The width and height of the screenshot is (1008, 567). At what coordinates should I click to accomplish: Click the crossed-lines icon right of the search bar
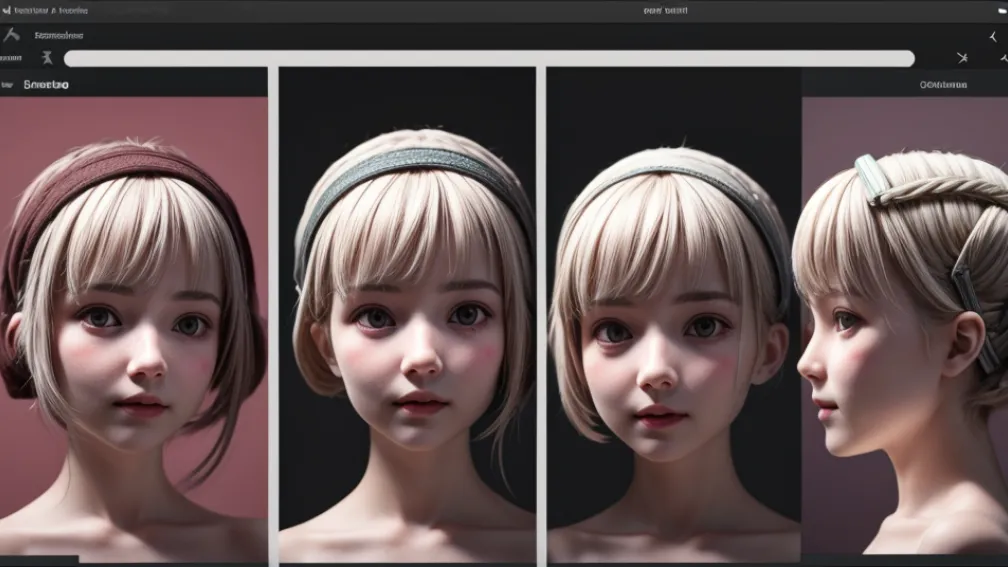point(962,58)
